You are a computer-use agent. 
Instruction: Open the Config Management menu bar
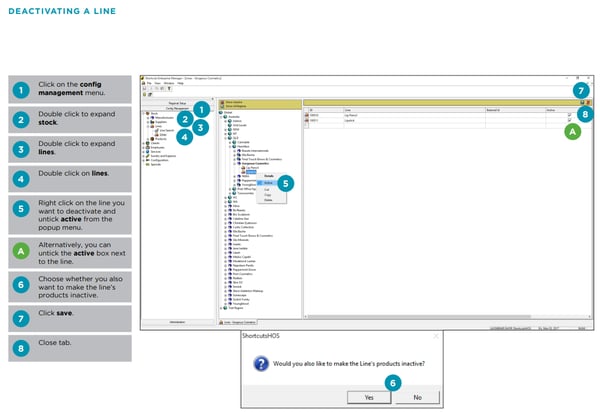click(177, 108)
